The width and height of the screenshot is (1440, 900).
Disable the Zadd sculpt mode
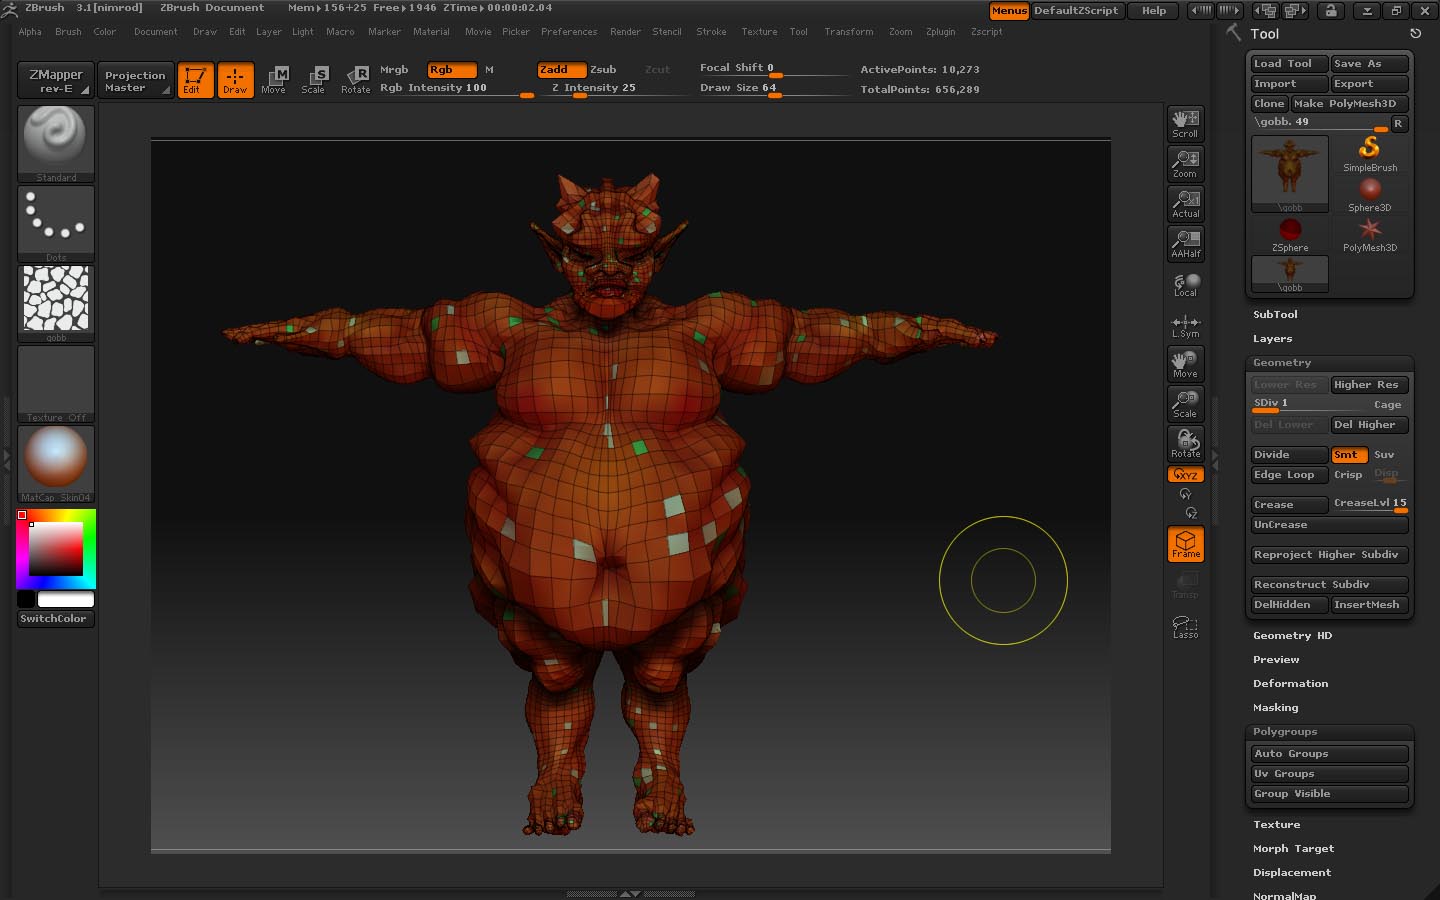[x=561, y=70]
